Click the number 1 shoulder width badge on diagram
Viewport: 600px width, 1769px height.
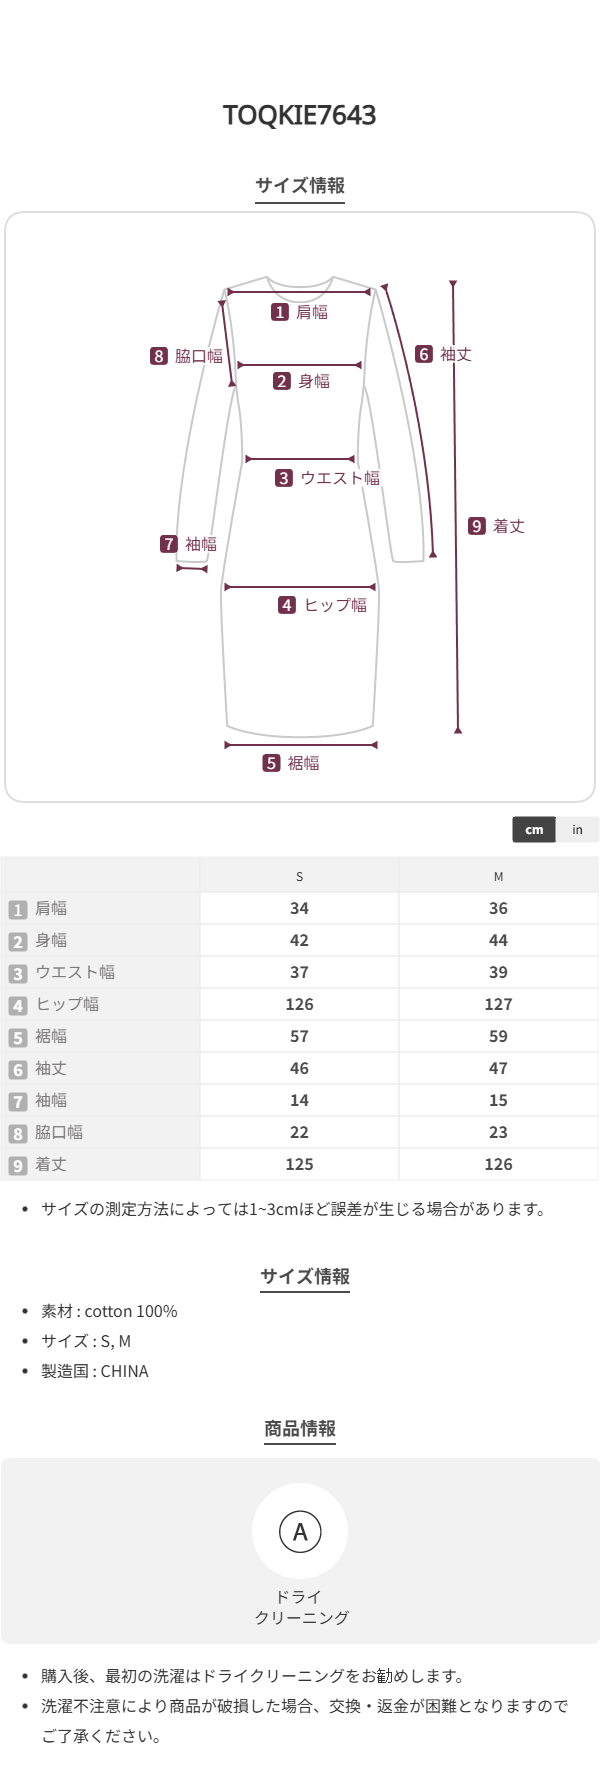pos(280,312)
